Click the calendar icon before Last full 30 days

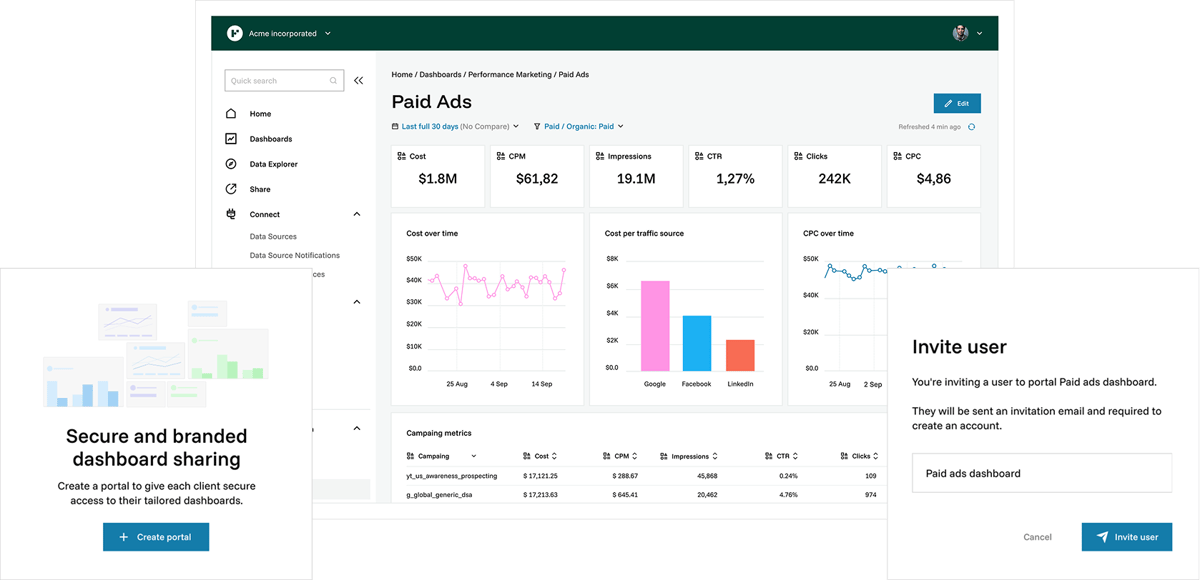tap(394, 126)
